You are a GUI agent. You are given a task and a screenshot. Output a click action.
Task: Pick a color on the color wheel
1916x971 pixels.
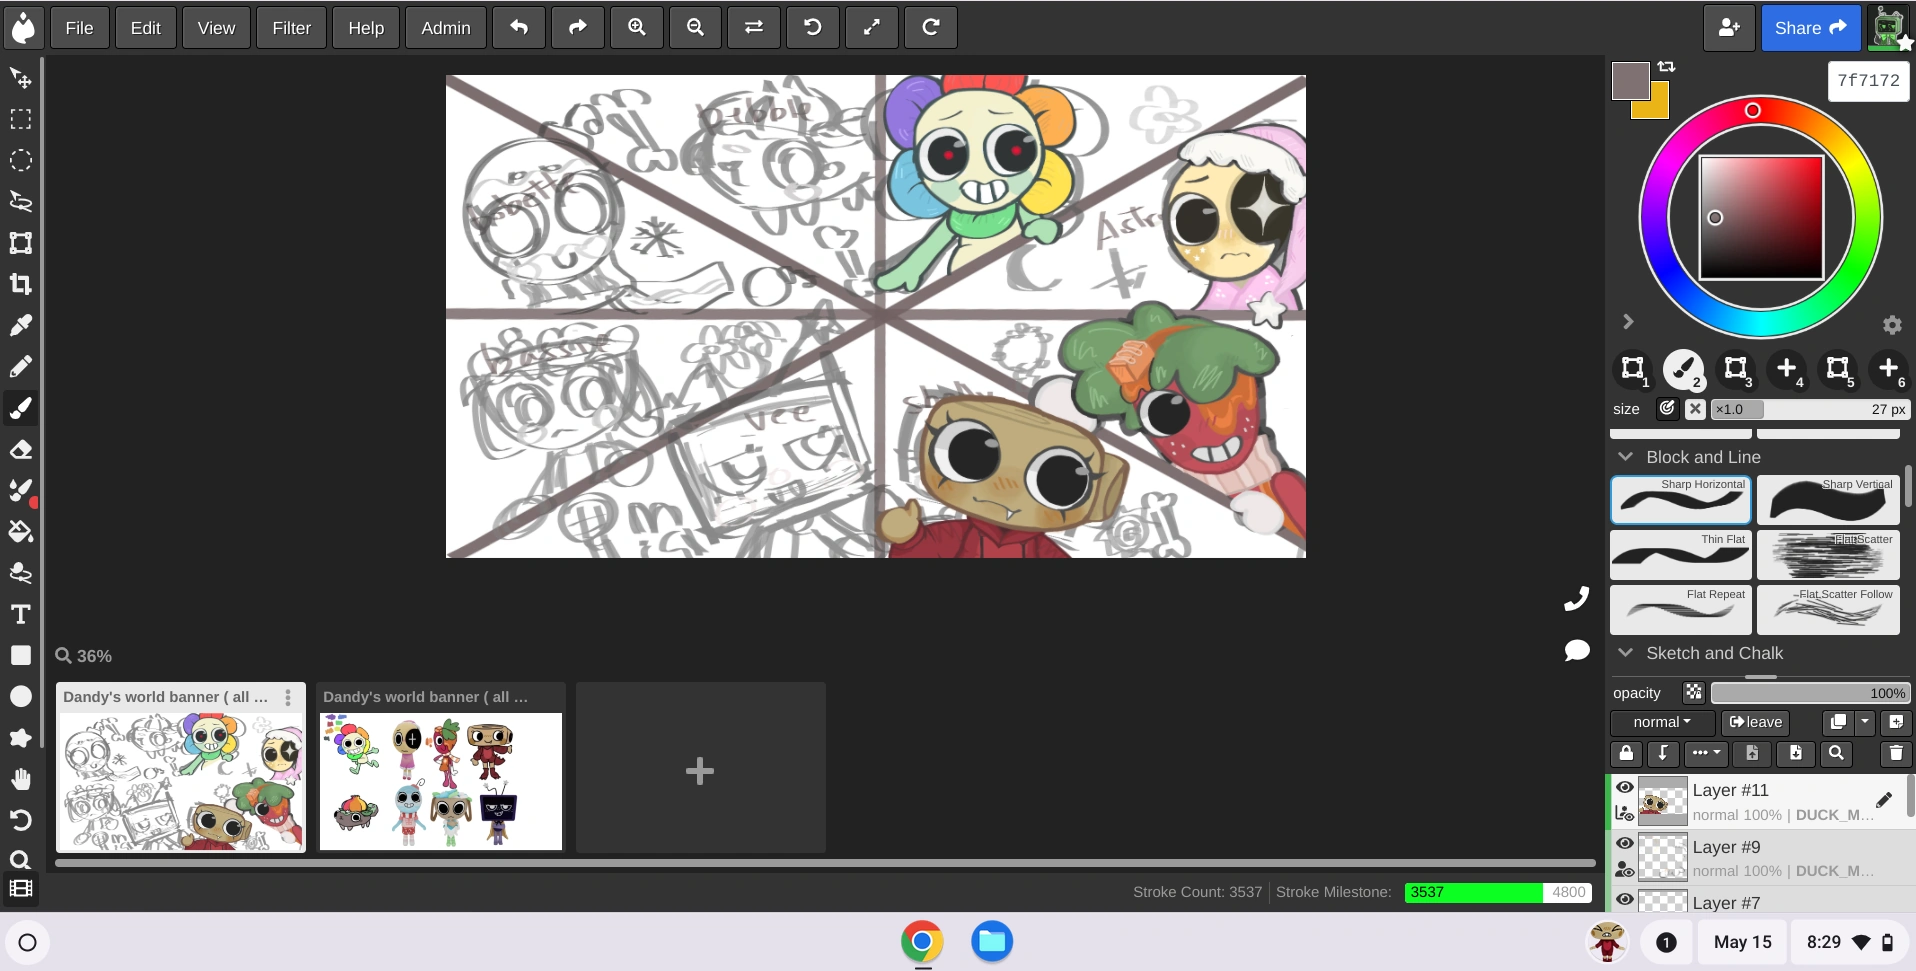1753,111
